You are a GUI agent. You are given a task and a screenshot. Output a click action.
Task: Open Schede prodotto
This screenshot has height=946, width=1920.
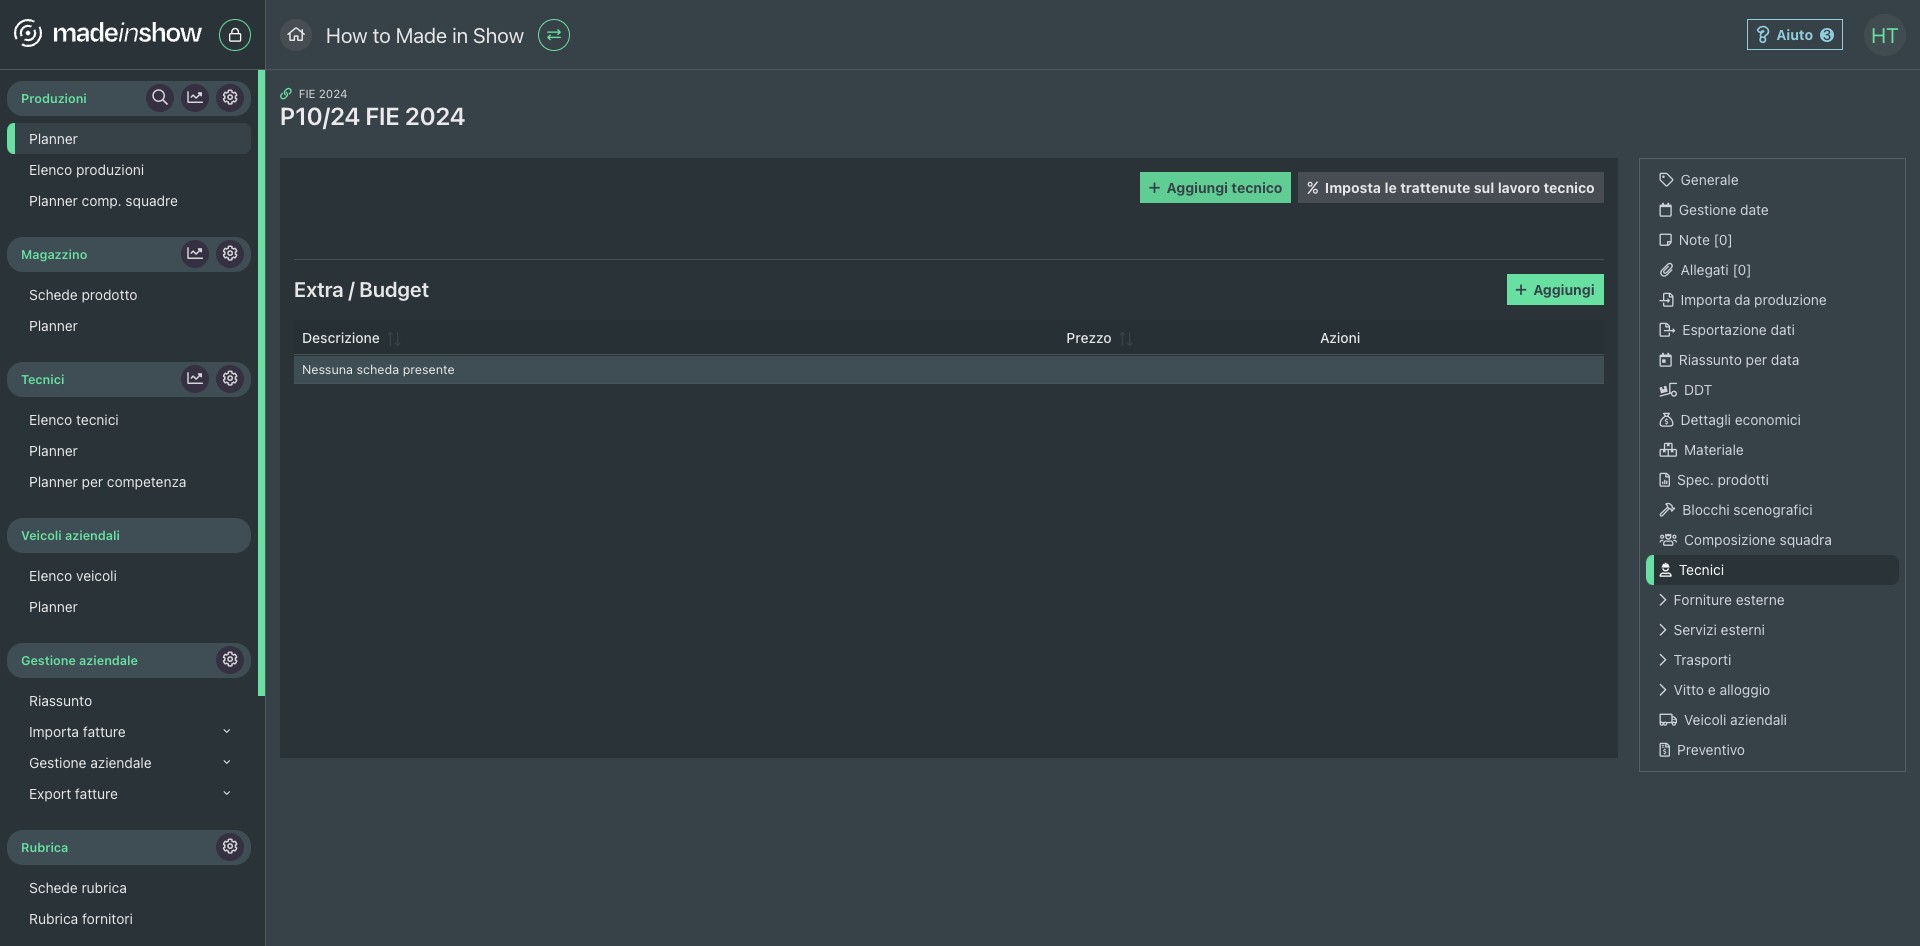(83, 295)
